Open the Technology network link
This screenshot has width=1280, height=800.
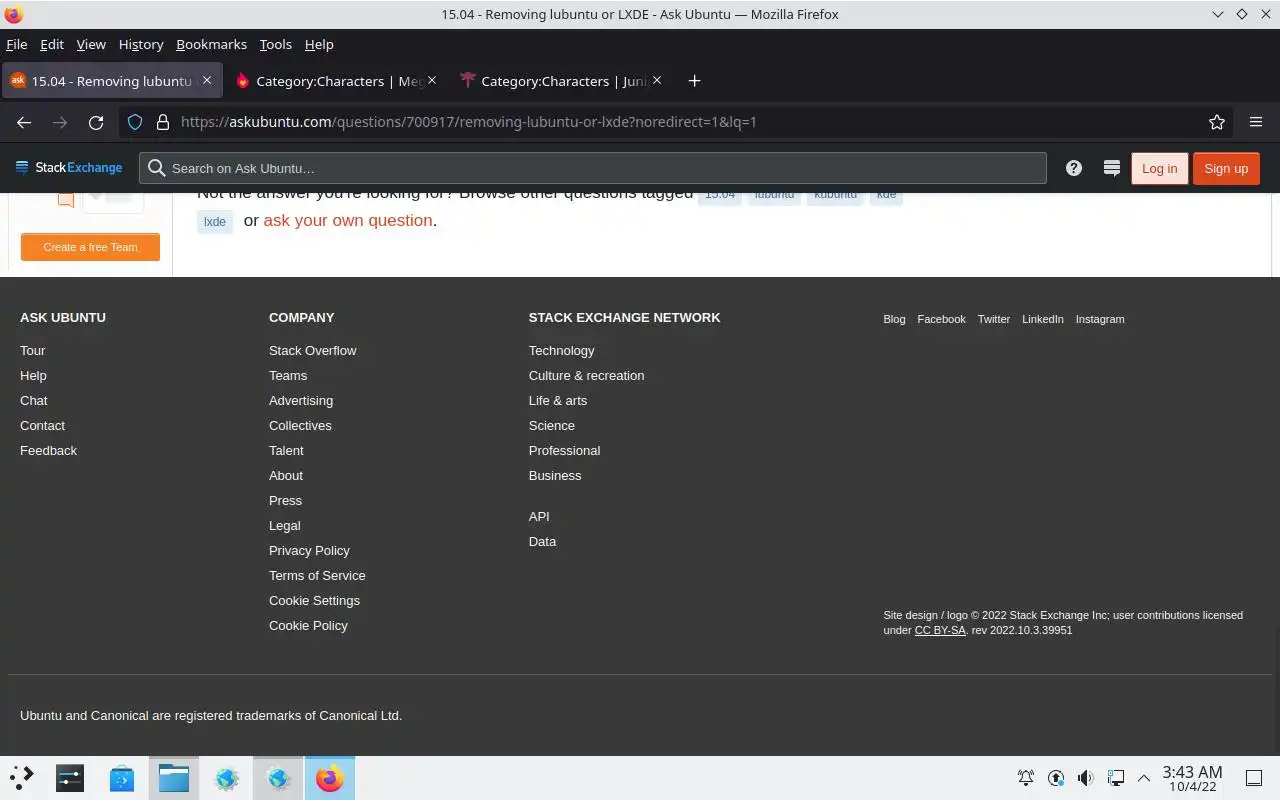pos(561,350)
